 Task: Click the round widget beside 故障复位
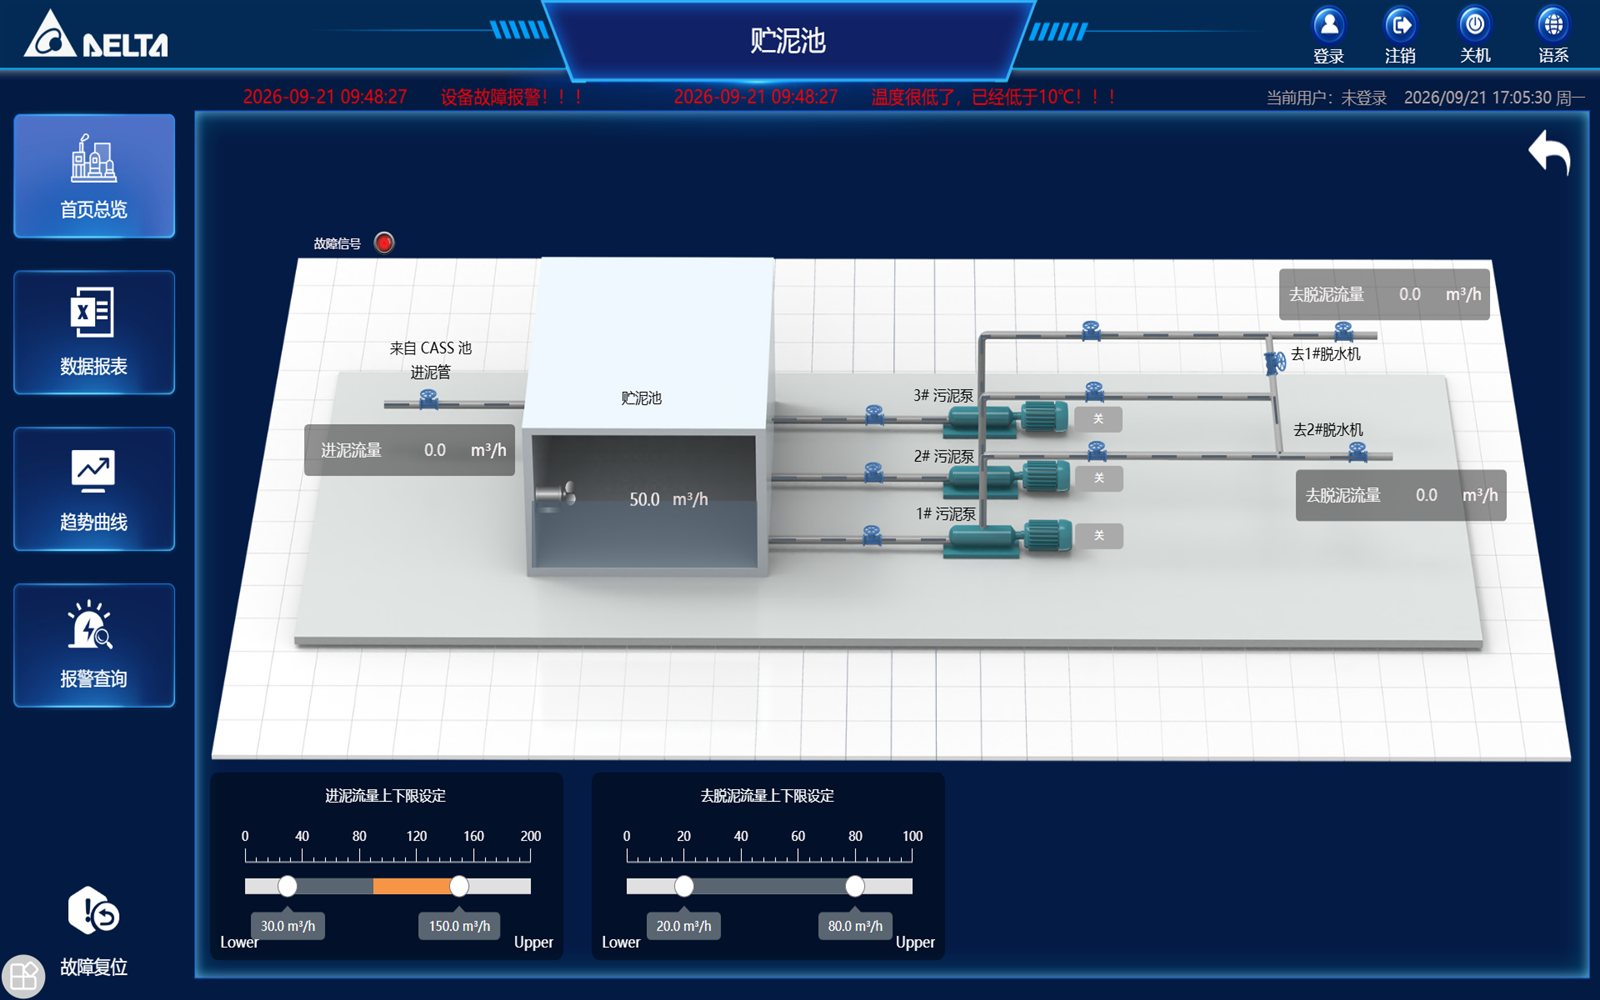[x=23, y=976]
